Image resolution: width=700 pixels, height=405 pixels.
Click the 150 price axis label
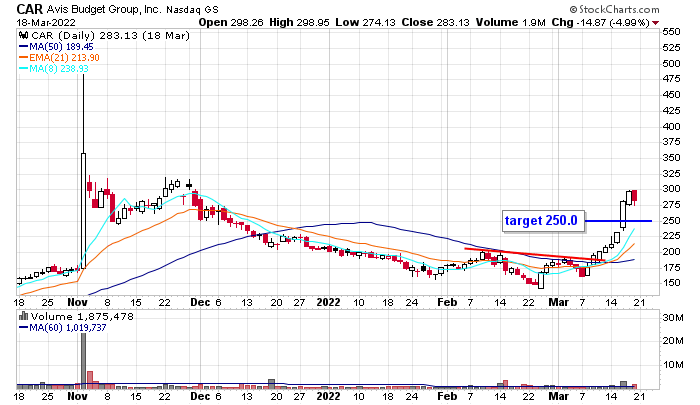coord(671,283)
